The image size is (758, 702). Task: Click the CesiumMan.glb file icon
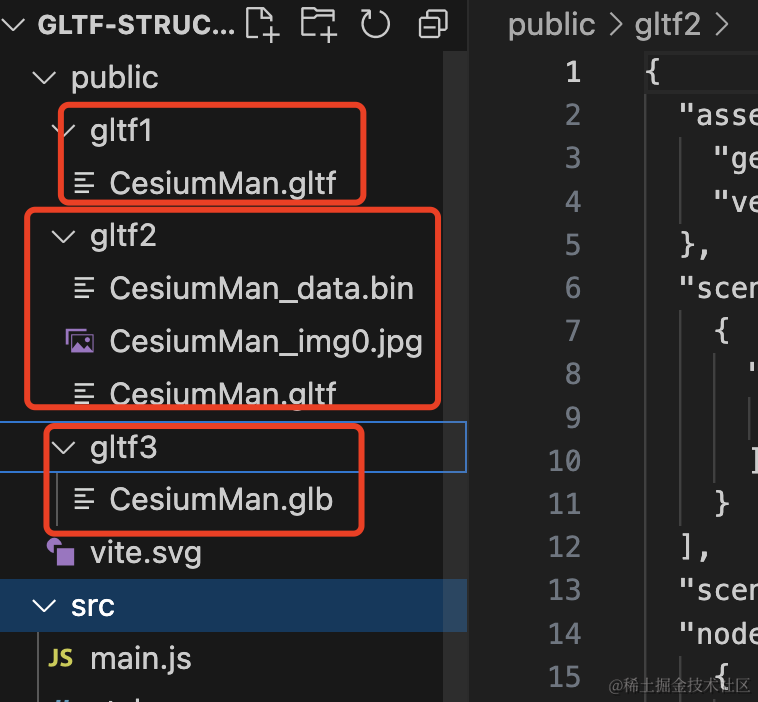coord(84,499)
